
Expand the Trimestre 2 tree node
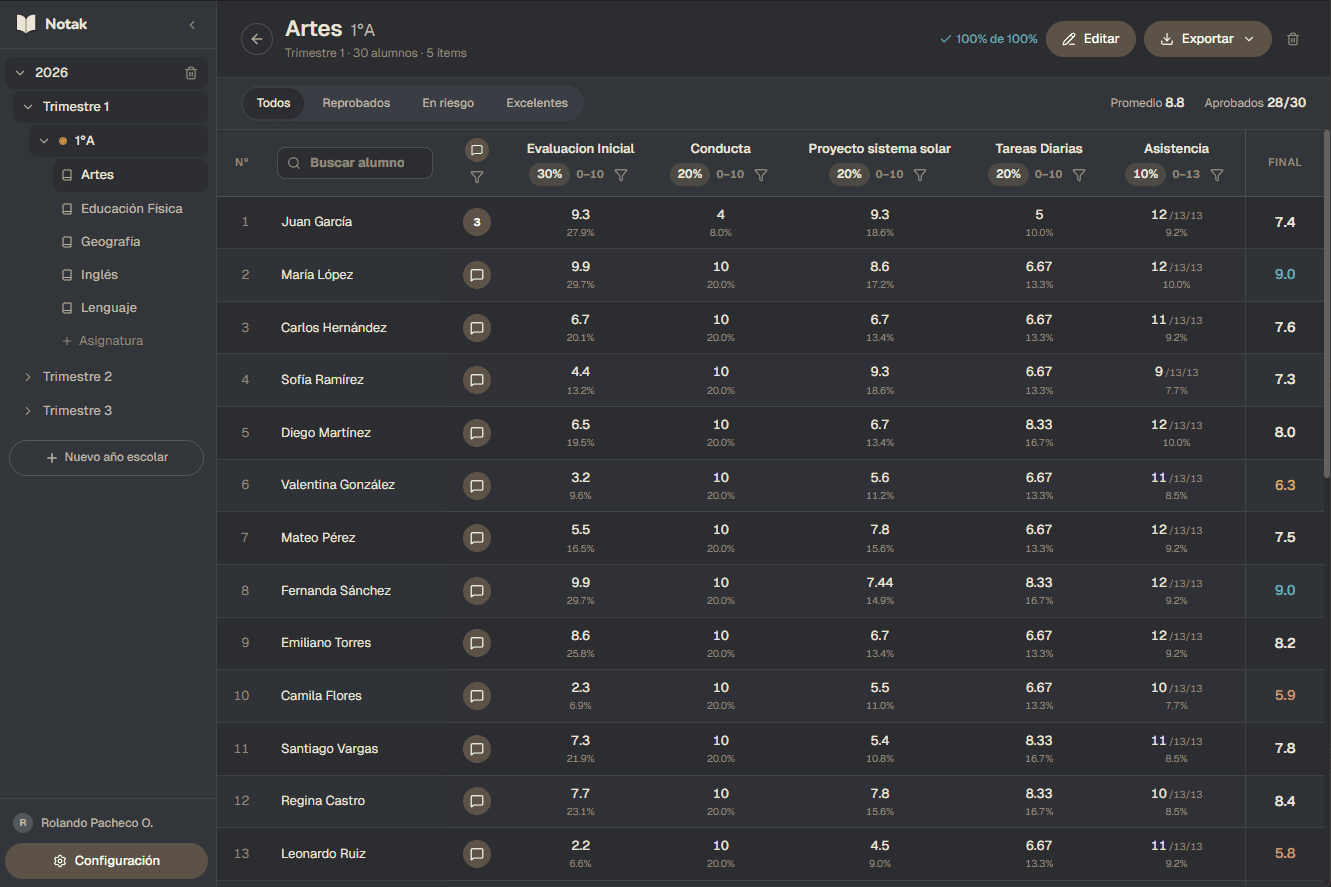click(28, 377)
